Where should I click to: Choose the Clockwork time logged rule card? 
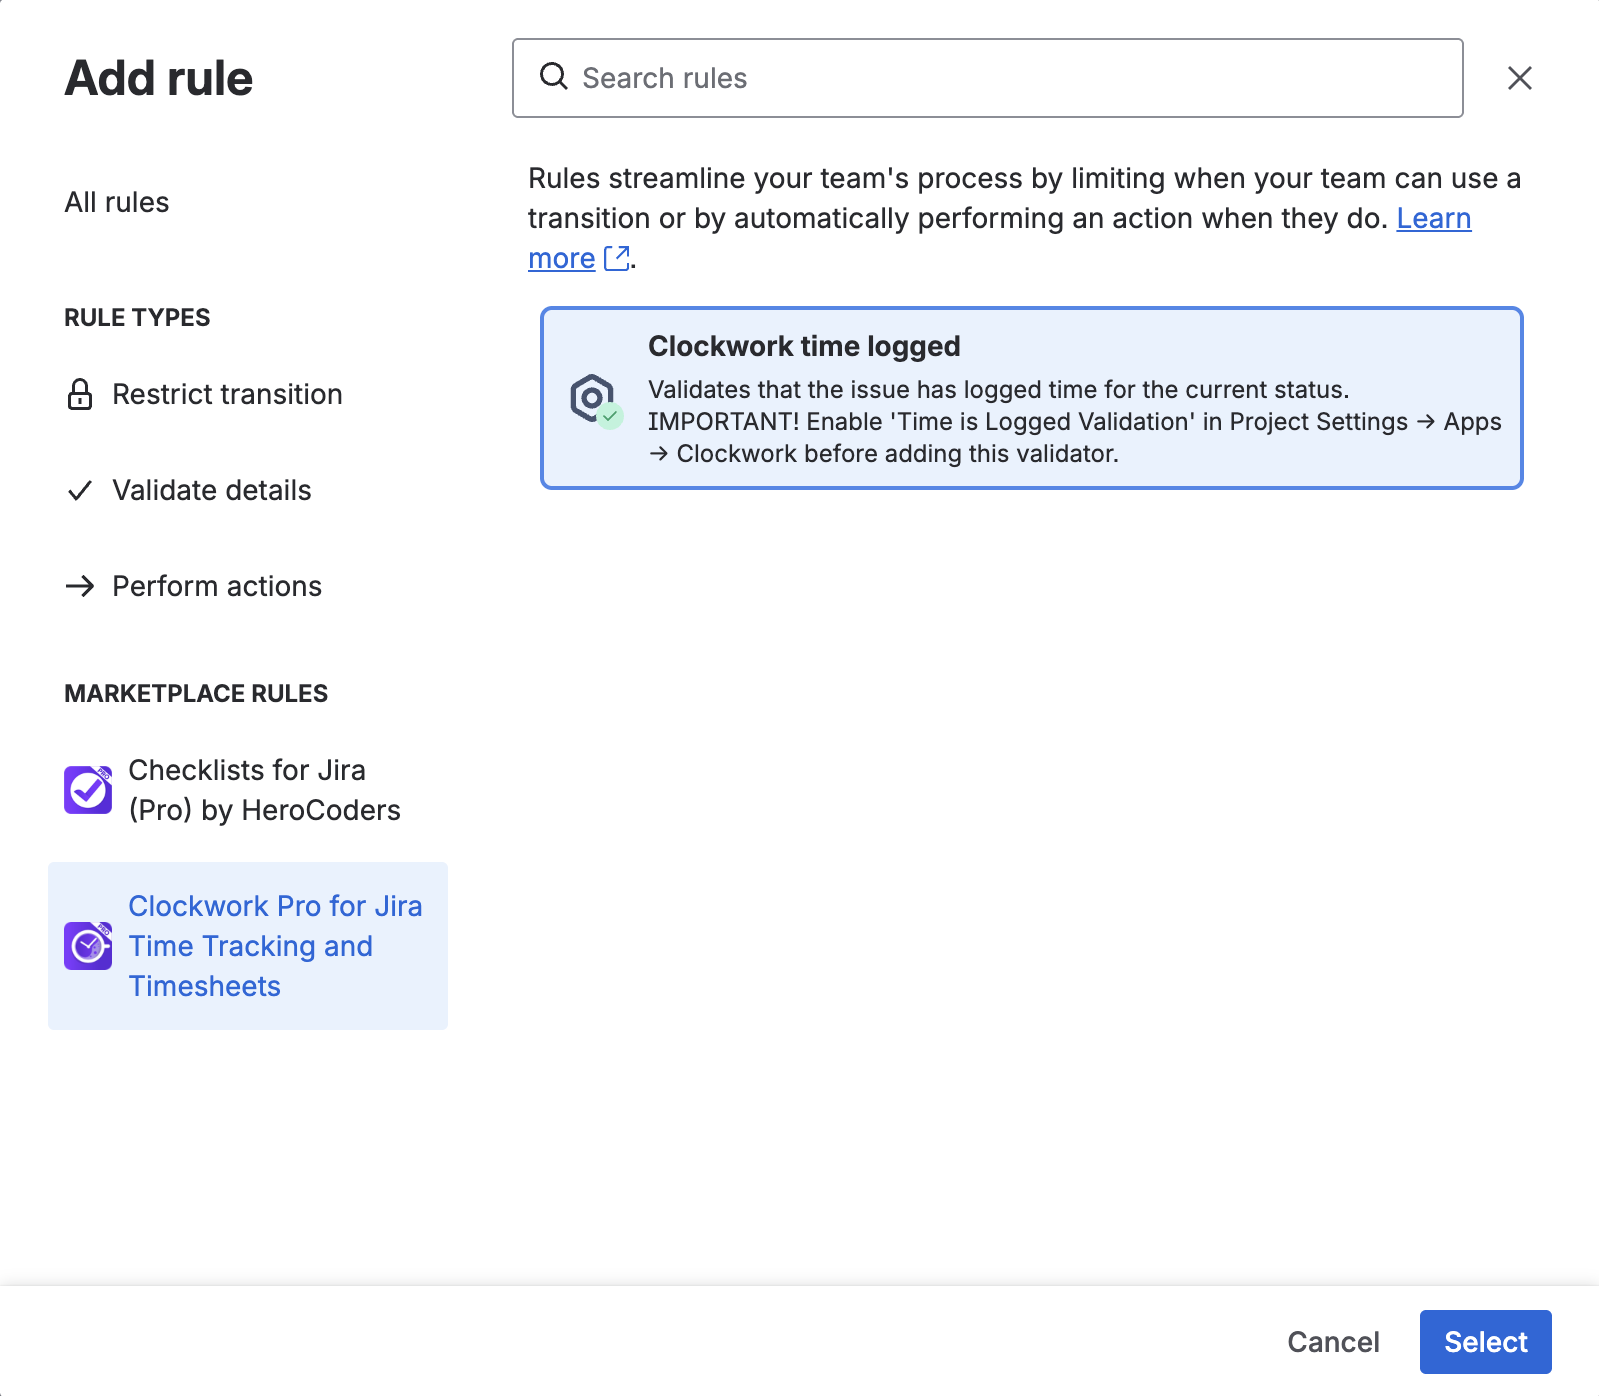coord(1031,398)
